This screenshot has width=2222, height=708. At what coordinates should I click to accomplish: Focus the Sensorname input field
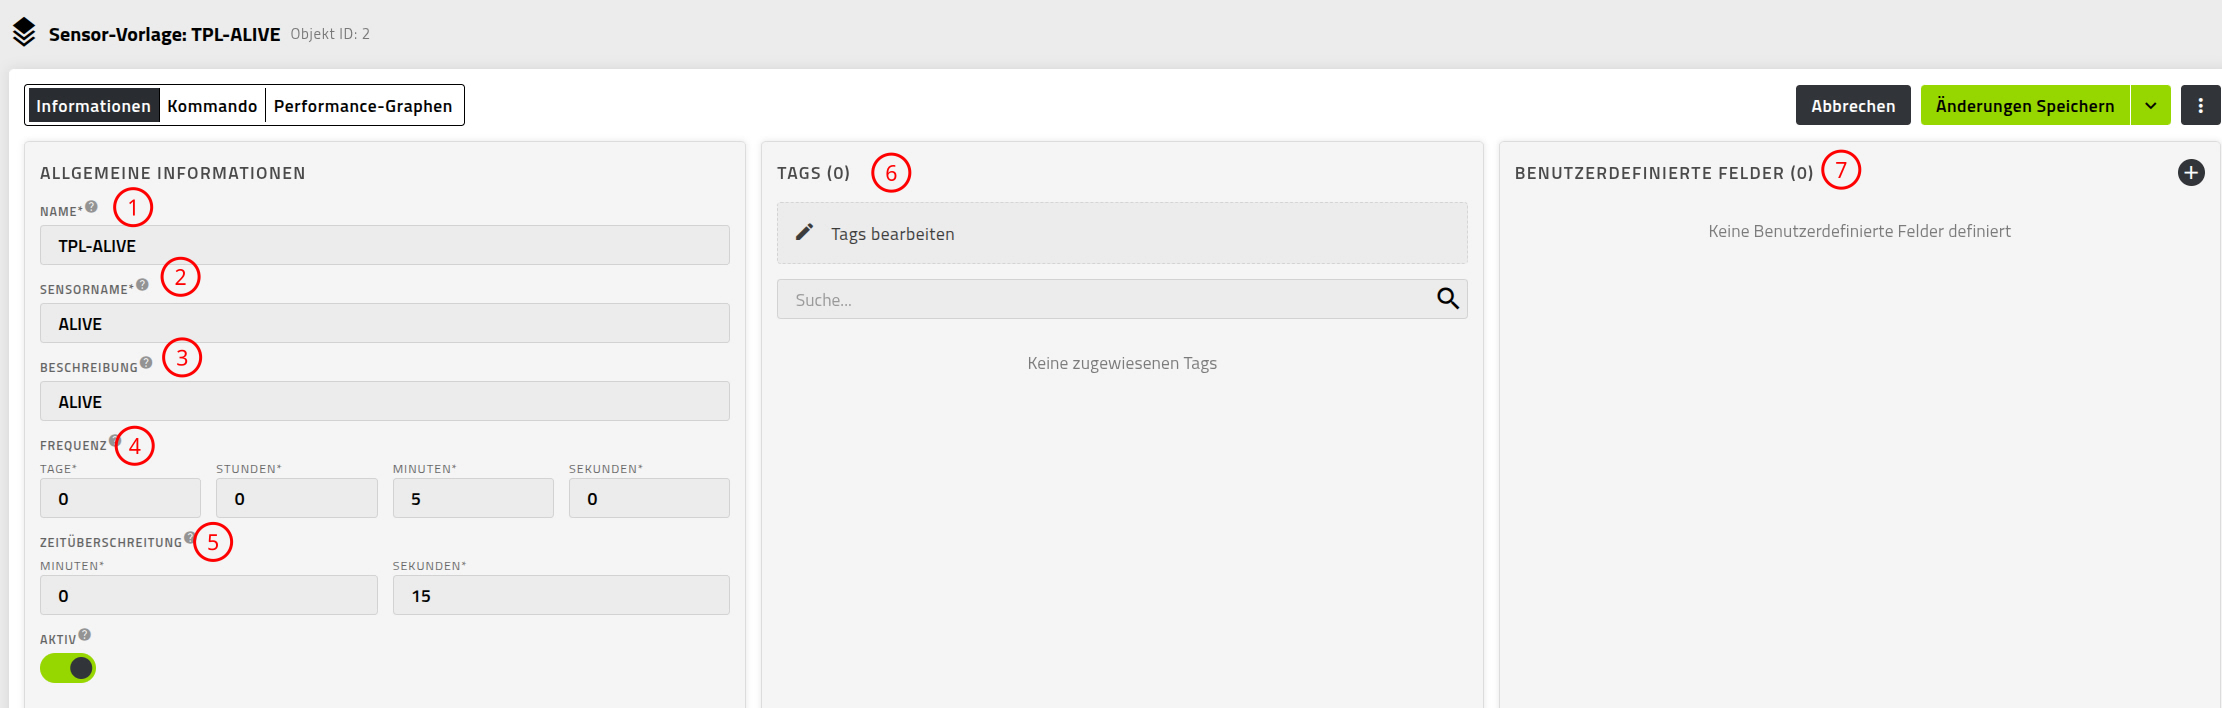[385, 323]
